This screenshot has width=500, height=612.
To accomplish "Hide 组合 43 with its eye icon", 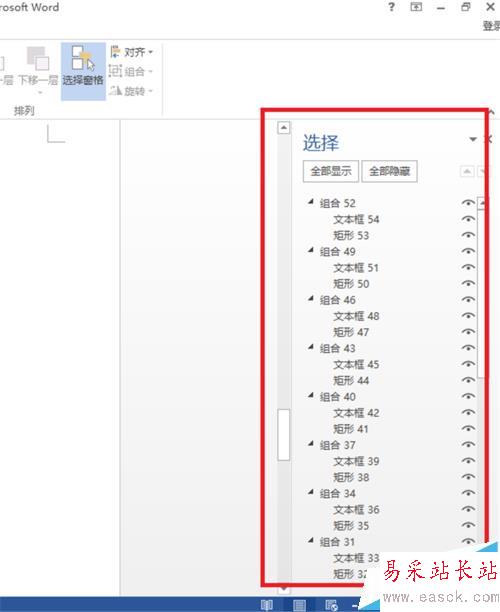I will point(468,348).
